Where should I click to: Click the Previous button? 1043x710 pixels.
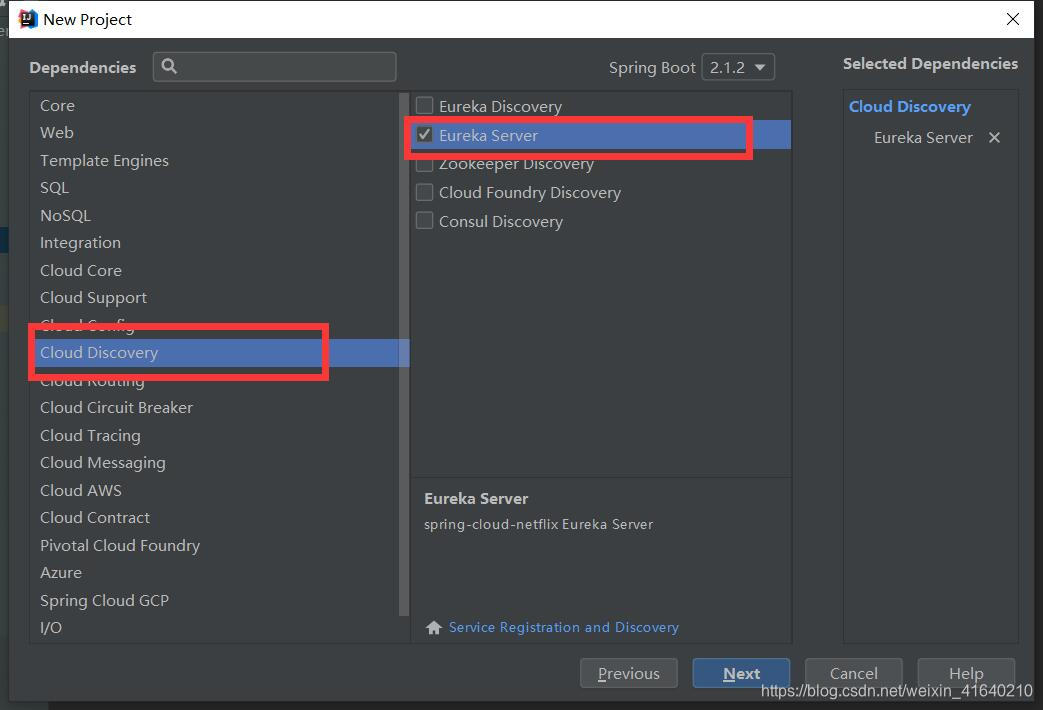coord(629,673)
